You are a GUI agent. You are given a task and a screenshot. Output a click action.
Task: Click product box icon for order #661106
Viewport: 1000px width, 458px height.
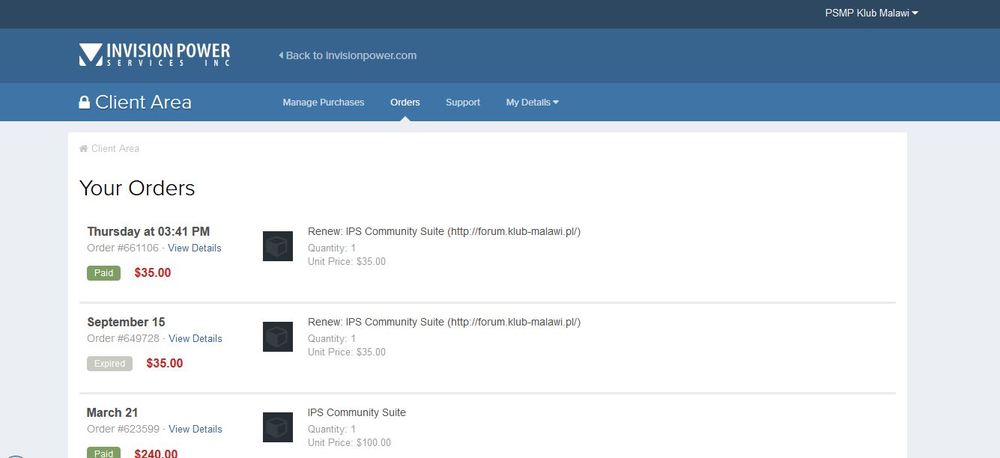pos(277,246)
